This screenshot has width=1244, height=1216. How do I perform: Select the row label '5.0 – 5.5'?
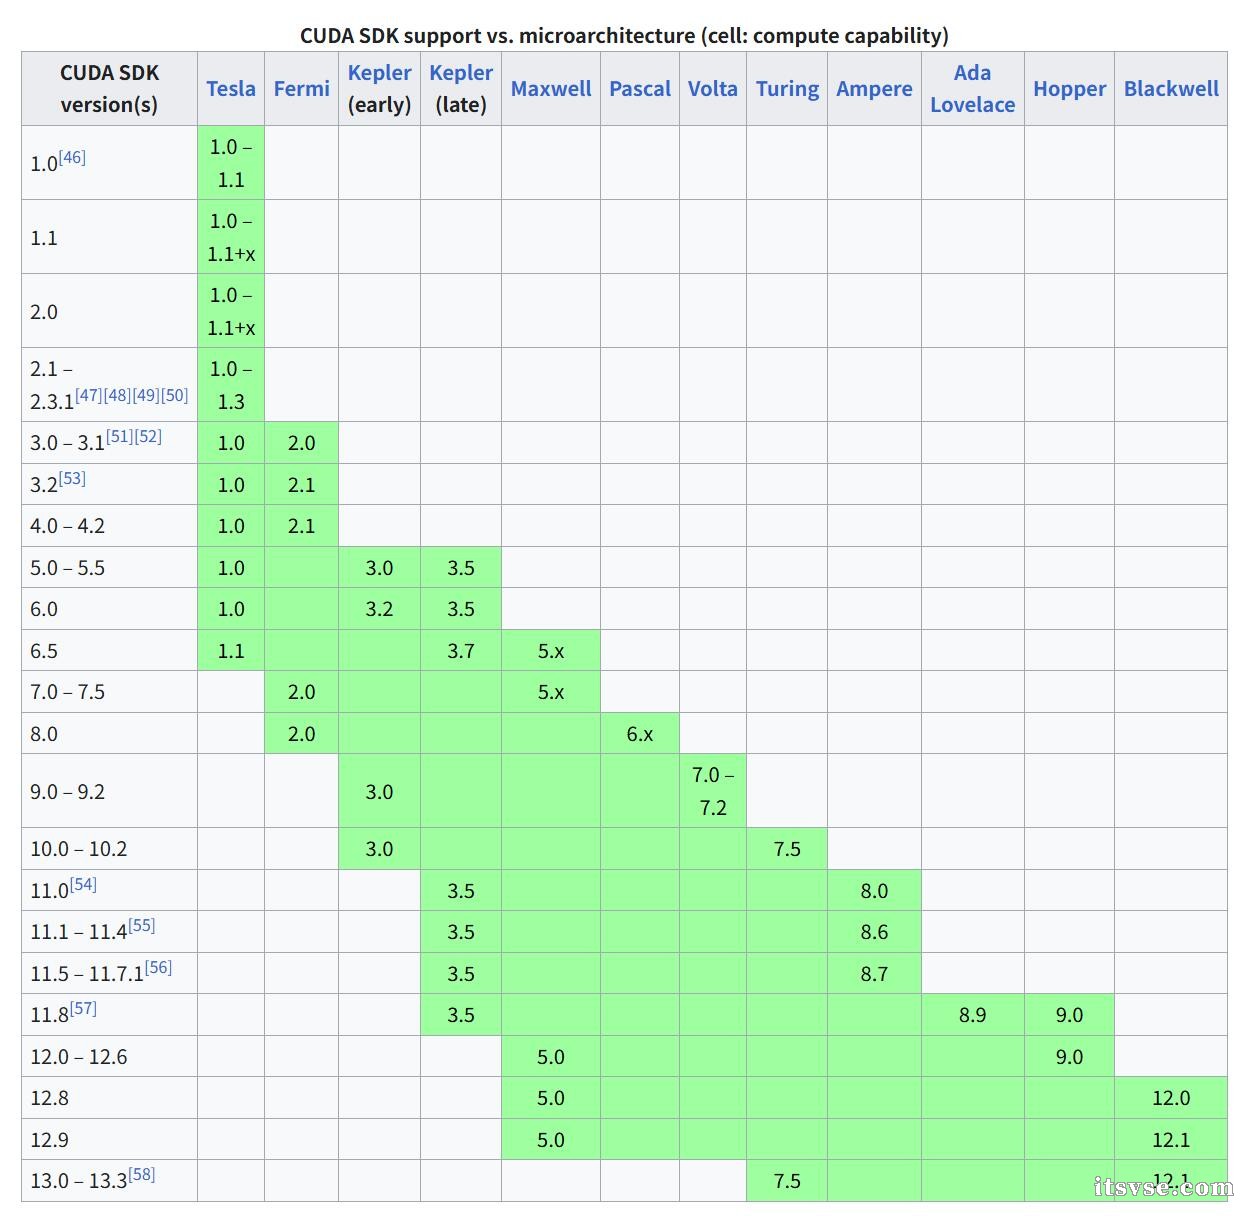click(x=68, y=568)
